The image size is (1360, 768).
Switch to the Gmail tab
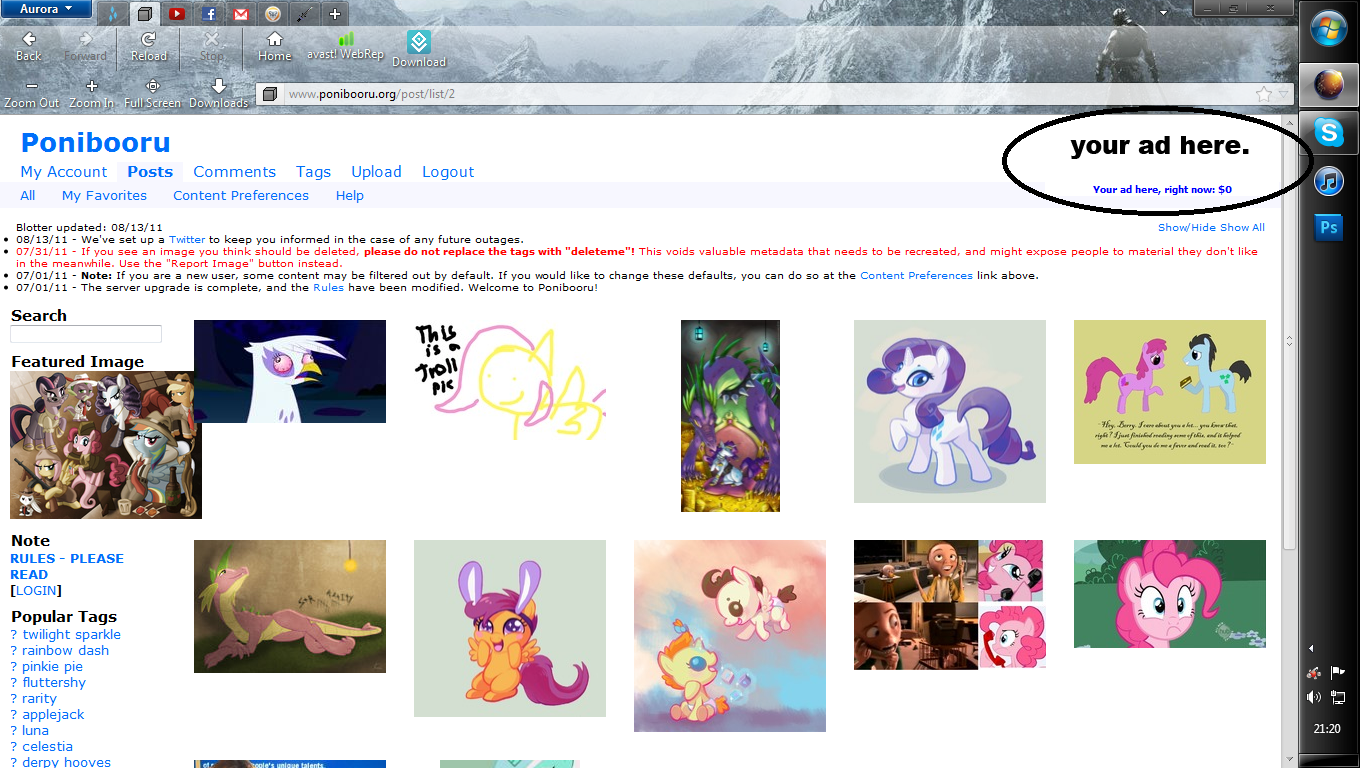click(x=241, y=14)
